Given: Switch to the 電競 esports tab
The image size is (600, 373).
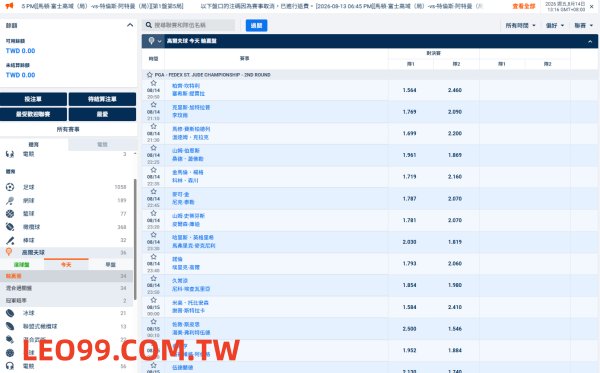Looking at the screenshot, I should tap(102, 144).
